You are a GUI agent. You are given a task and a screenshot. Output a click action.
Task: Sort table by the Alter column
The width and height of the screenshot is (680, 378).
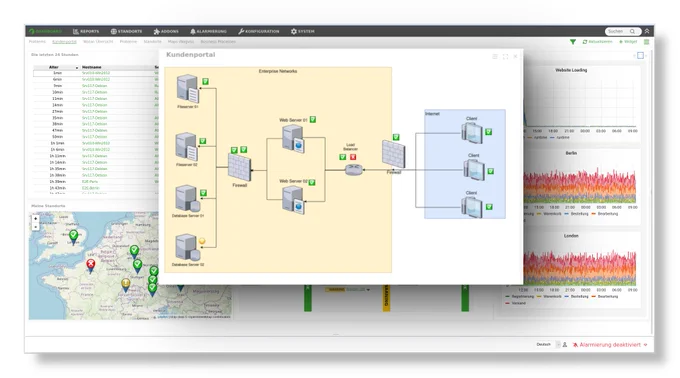click(54, 67)
